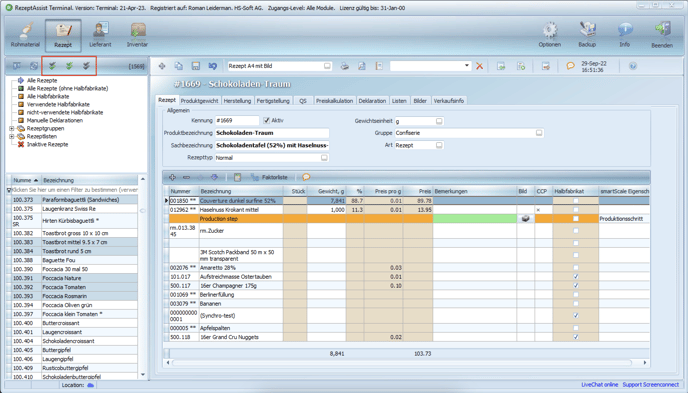The width and height of the screenshot is (688, 393).
Task: Click the recipe list vertical scrollbar down arrow
Action: point(143,375)
